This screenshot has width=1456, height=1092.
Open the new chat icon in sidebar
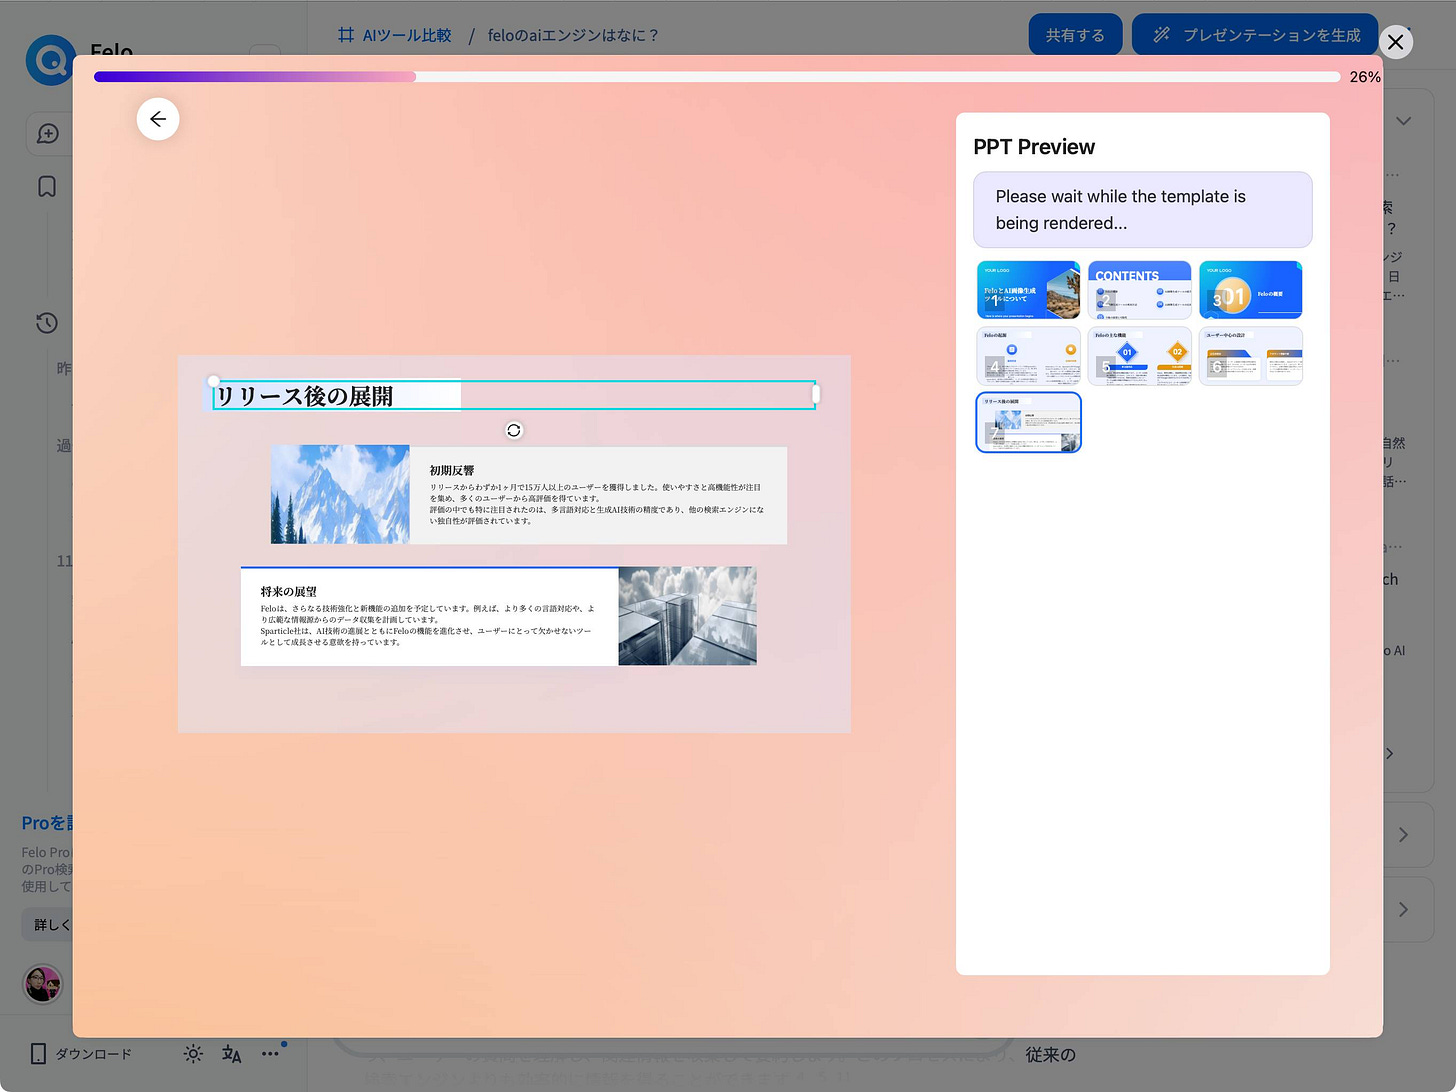[x=47, y=134]
